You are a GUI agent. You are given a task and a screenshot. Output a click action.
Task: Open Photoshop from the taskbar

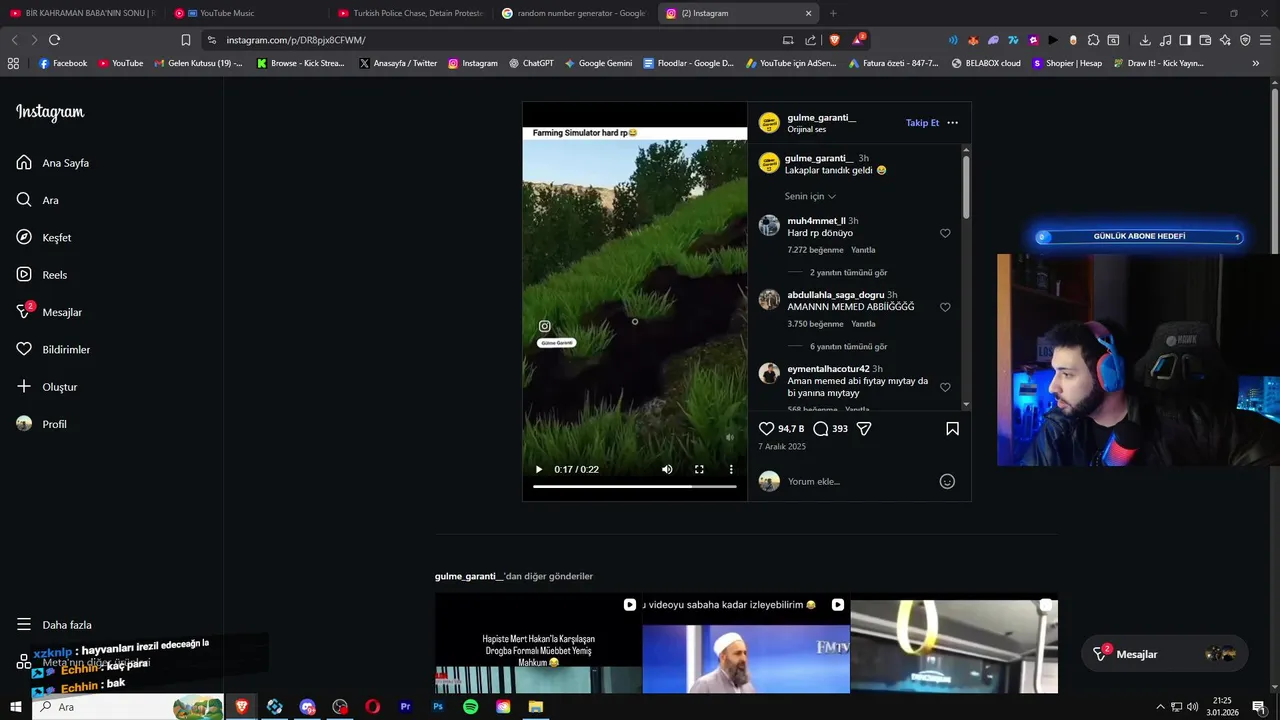(x=438, y=707)
